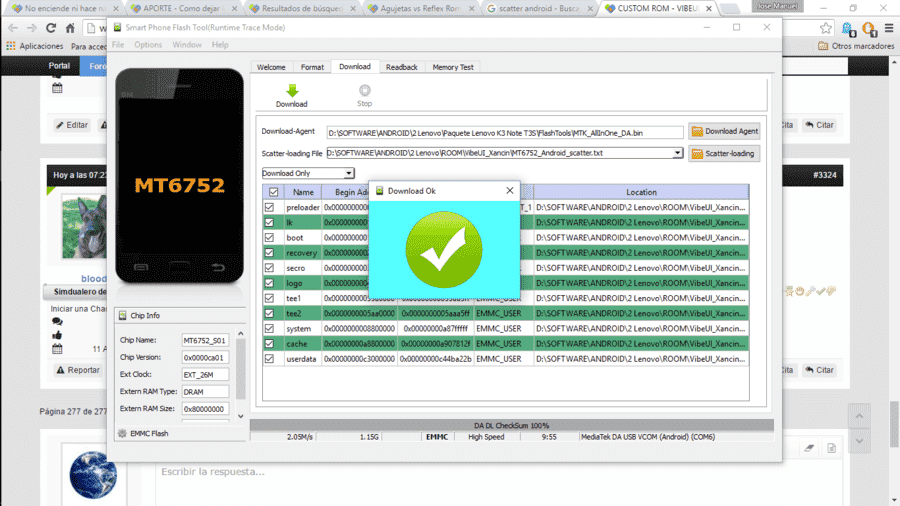Click the Reportar button in forum post
The width and height of the screenshot is (900, 506).
[78, 370]
